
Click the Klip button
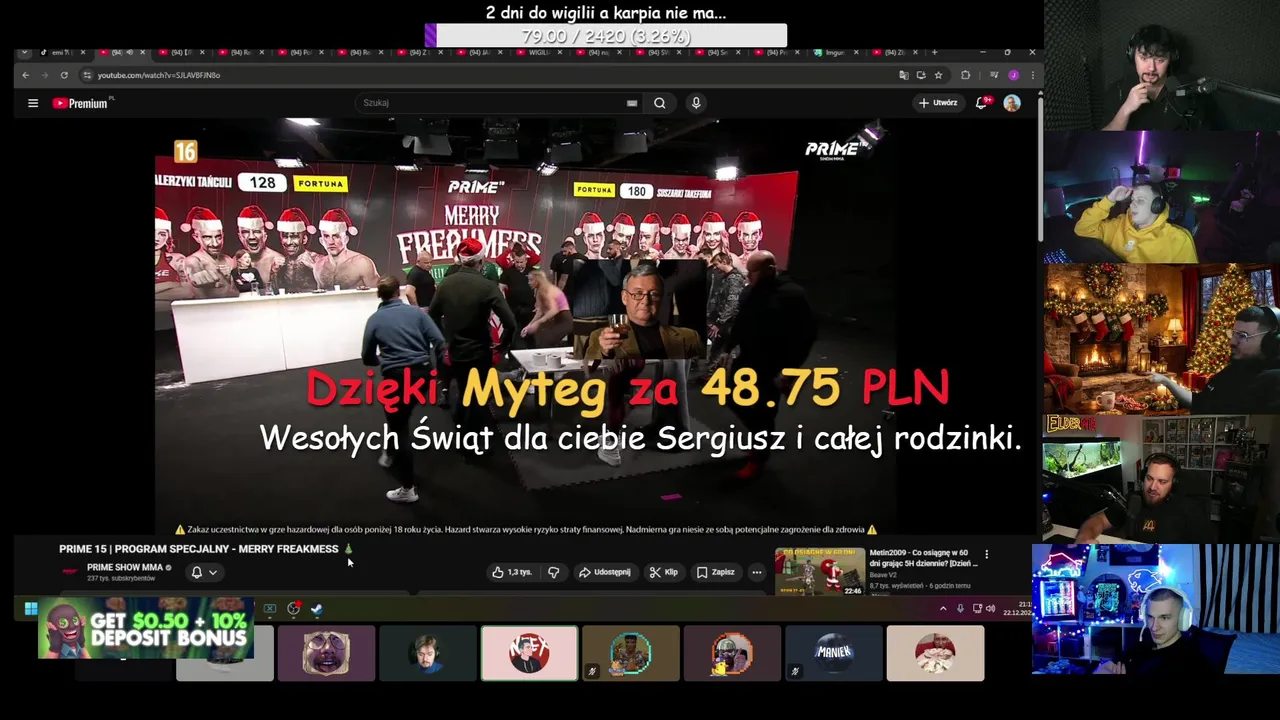tap(664, 572)
